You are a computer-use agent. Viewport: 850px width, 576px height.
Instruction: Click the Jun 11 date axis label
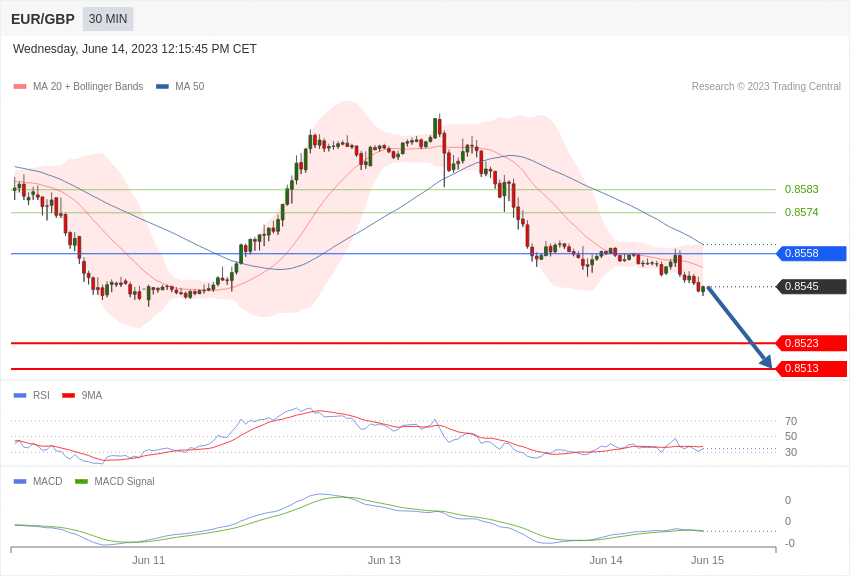coord(149,560)
